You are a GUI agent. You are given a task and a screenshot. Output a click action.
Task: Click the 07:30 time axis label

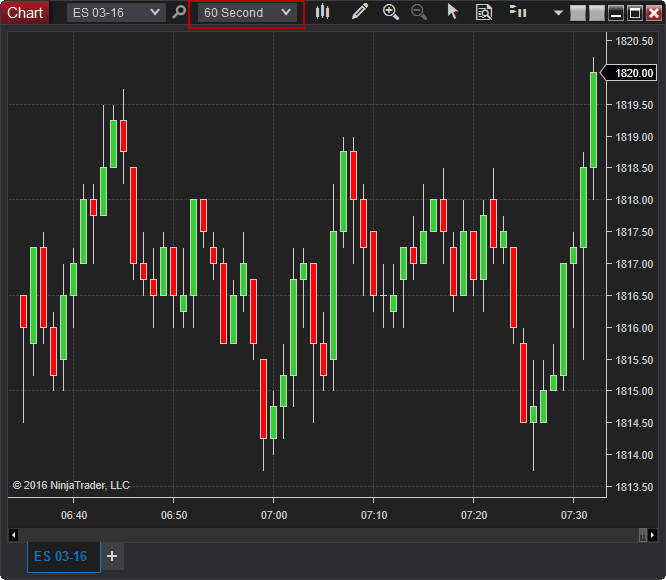click(x=574, y=515)
